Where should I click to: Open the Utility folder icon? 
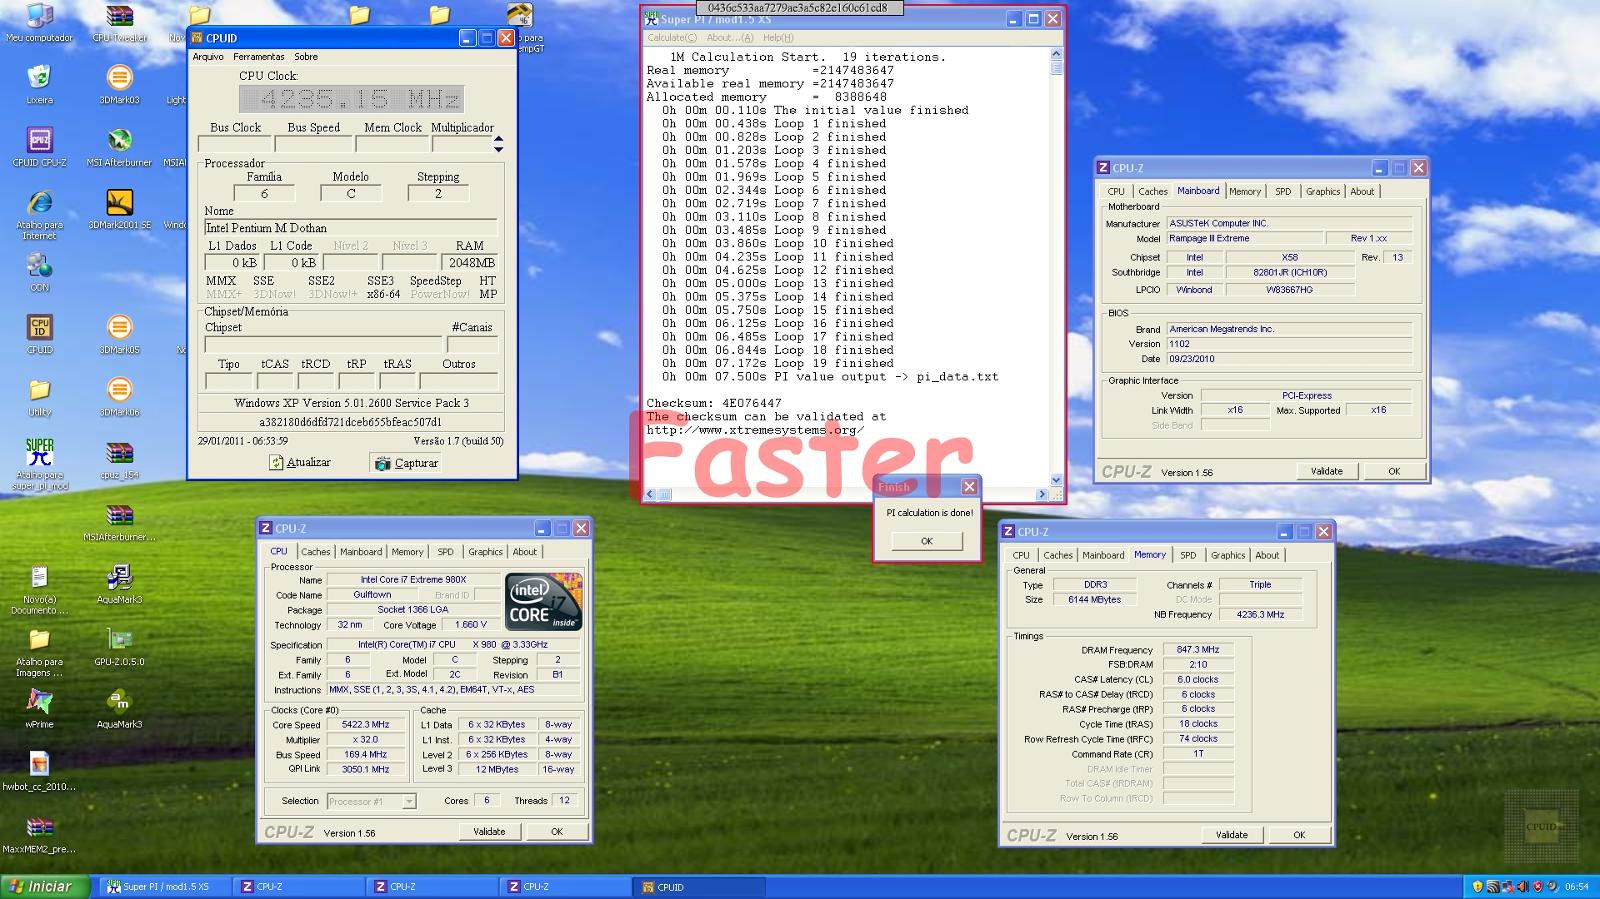point(39,397)
